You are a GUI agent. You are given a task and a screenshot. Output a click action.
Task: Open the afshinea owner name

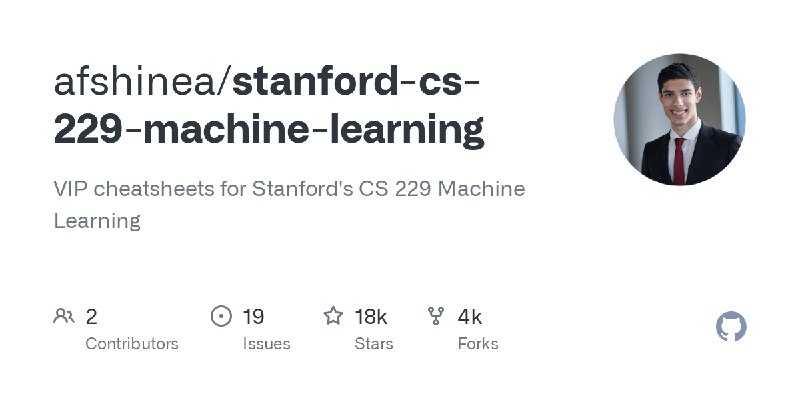135,82
